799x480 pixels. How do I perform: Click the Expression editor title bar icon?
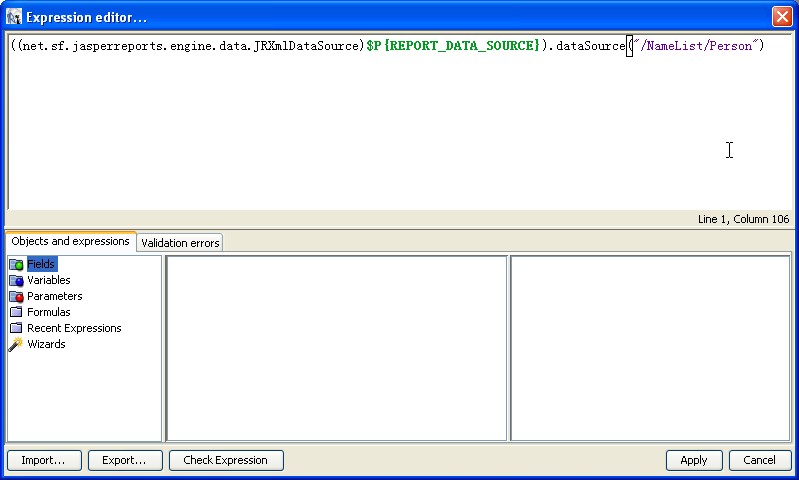[x=14, y=17]
